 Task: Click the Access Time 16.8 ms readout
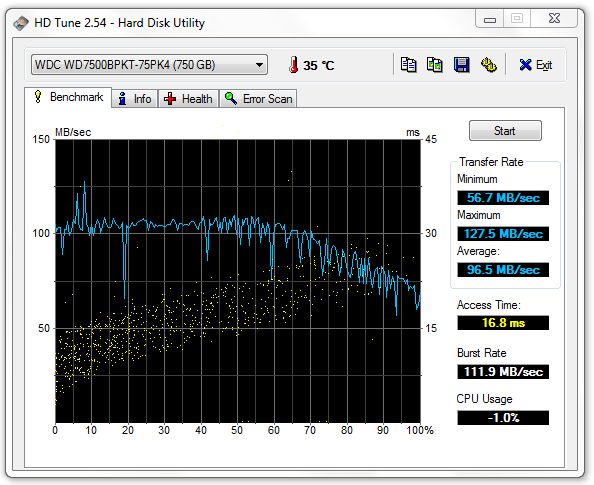503,323
